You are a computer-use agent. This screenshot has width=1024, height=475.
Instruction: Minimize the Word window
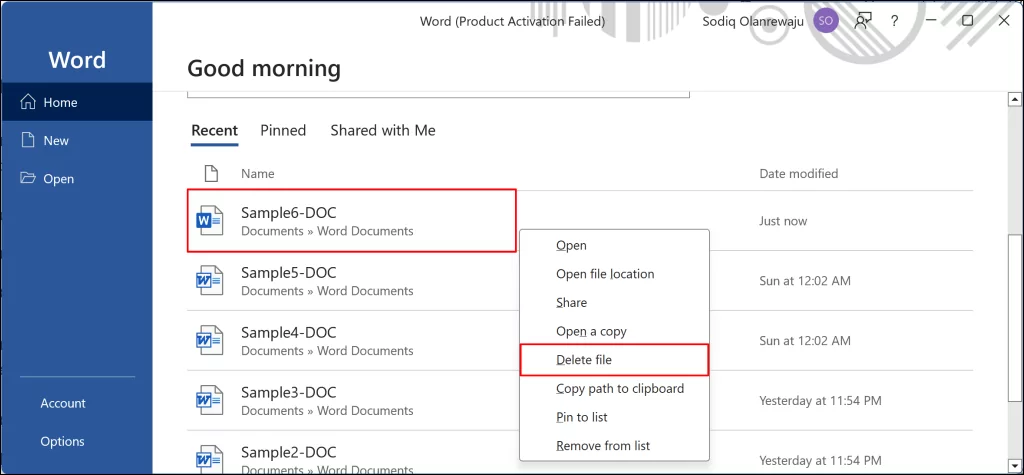tap(931, 21)
